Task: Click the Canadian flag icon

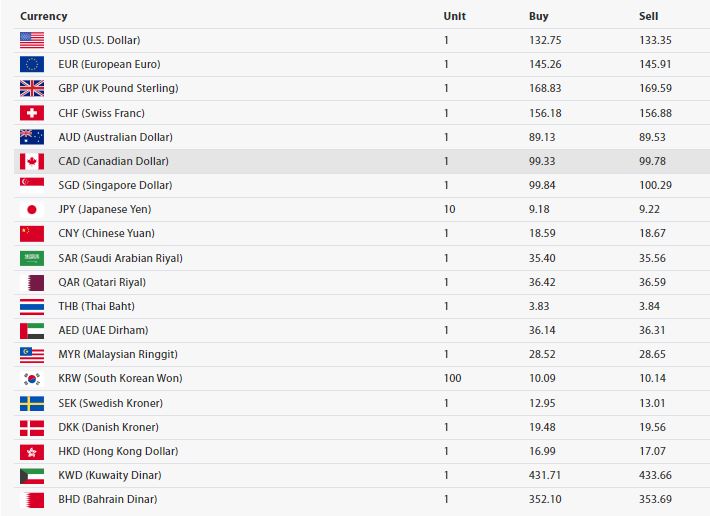Action: (32, 161)
